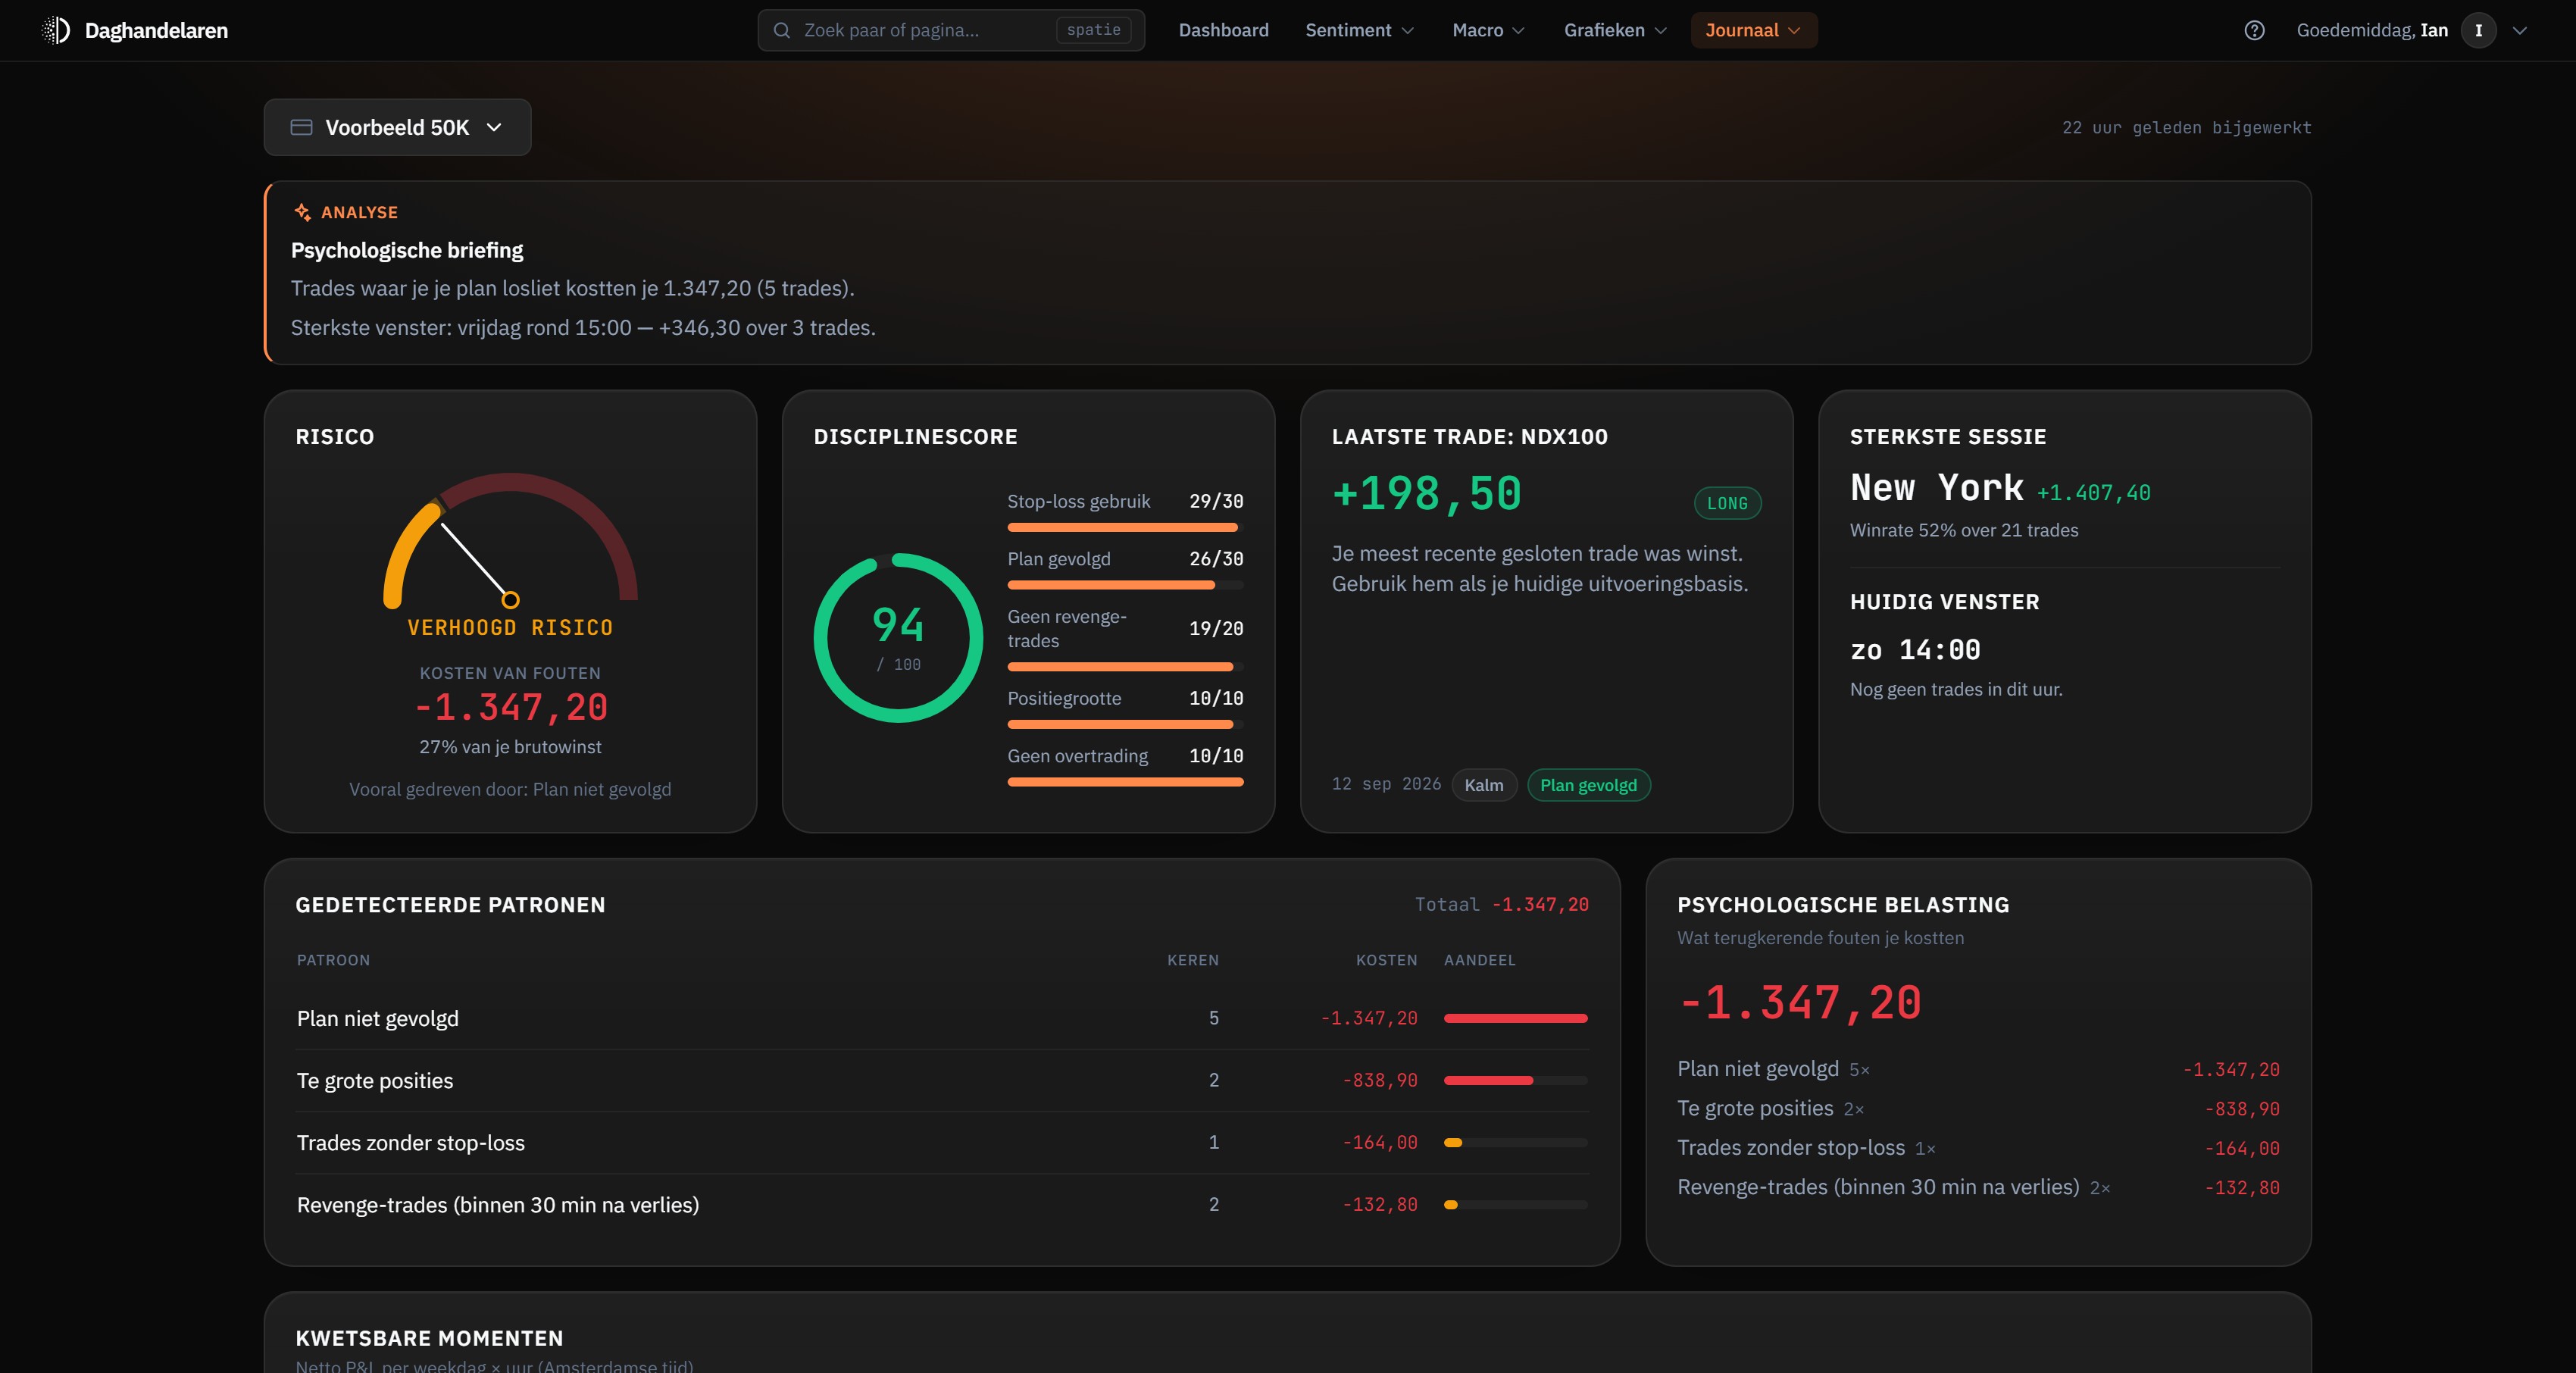
Task: Open the Journaal dropdown menu
Action: click(x=1753, y=30)
